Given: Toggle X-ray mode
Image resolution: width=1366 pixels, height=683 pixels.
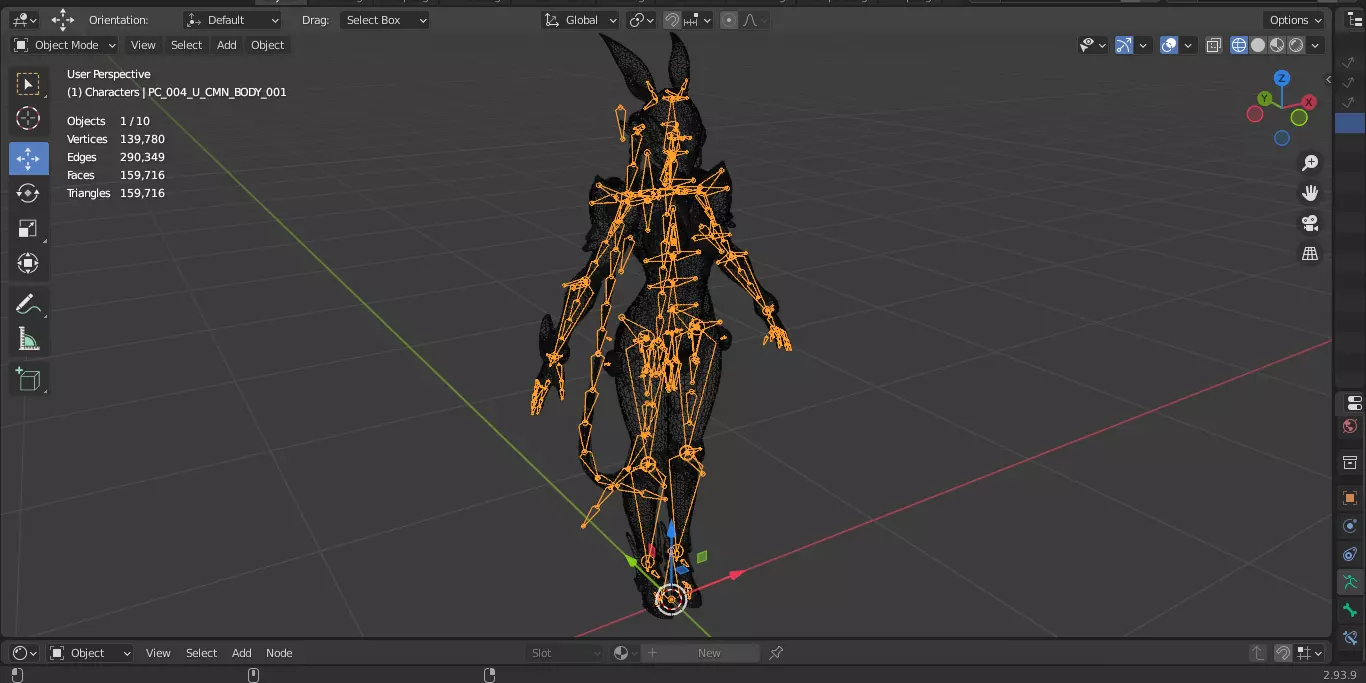Looking at the screenshot, I should pos(1214,45).
